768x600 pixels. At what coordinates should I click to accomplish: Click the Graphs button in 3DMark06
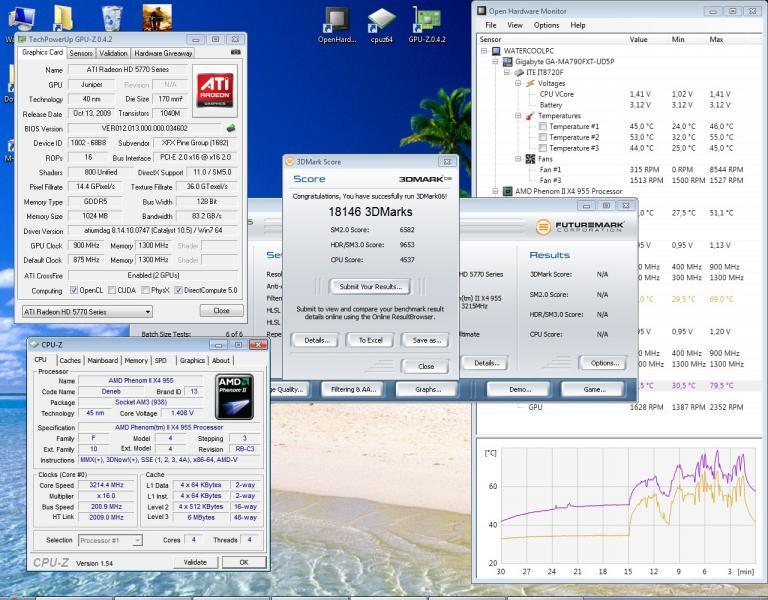(x=428, y=390)
